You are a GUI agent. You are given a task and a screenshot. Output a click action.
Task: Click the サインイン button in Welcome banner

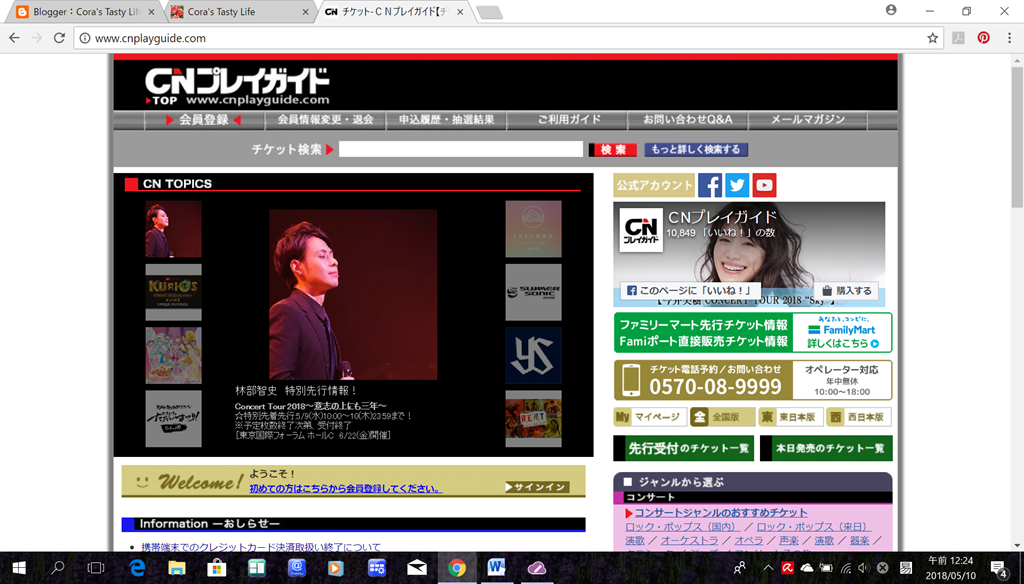[537, 487]
